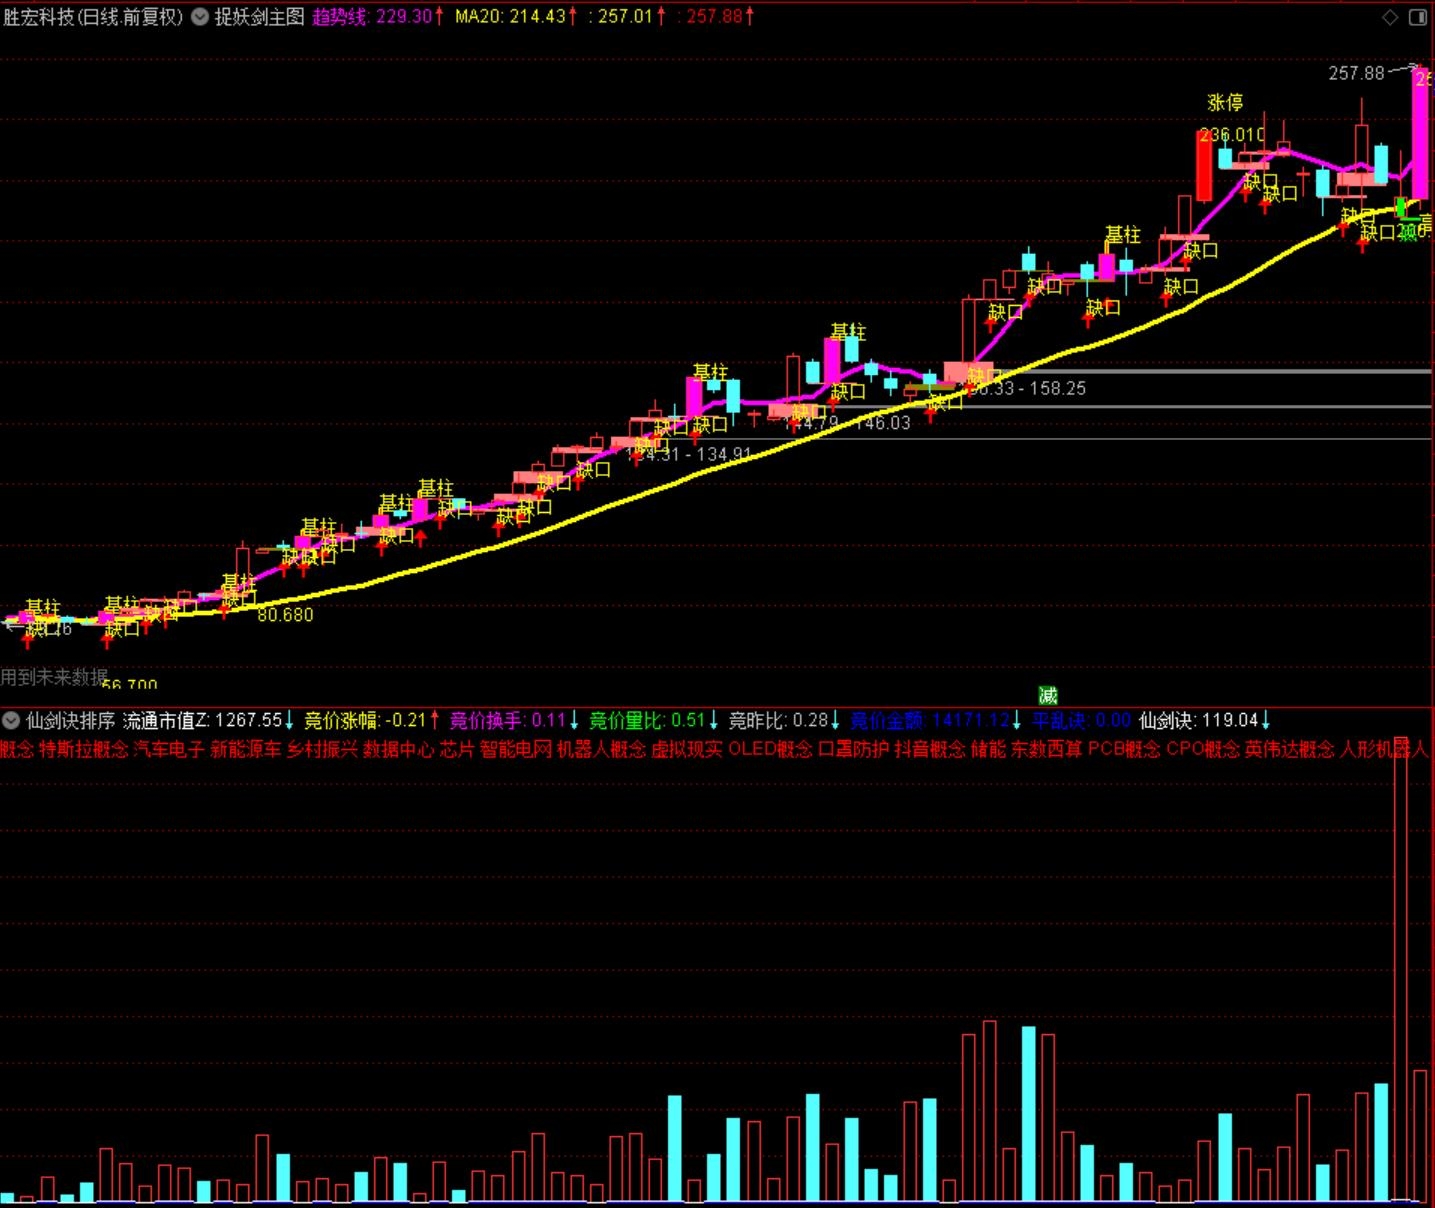Click the red arrow beside 趋势线 value
This screenshot has height=1208, width=1435.
438,17
